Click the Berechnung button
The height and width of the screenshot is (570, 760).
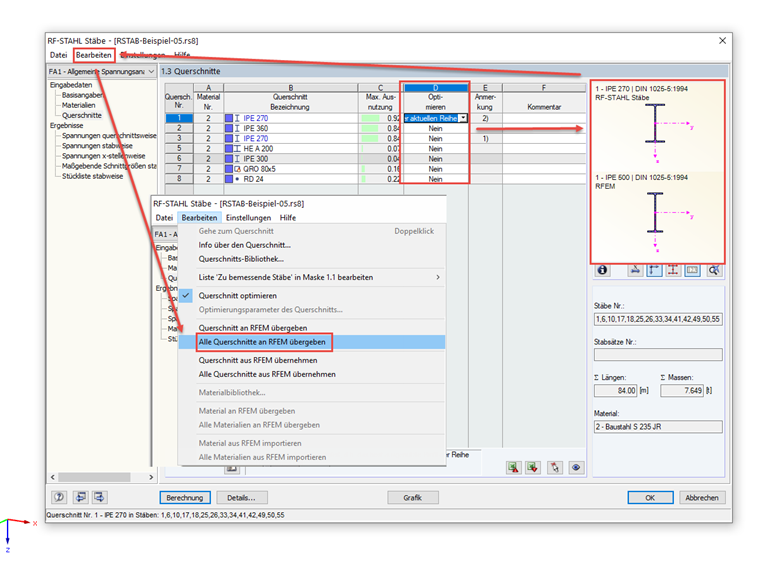185,498
